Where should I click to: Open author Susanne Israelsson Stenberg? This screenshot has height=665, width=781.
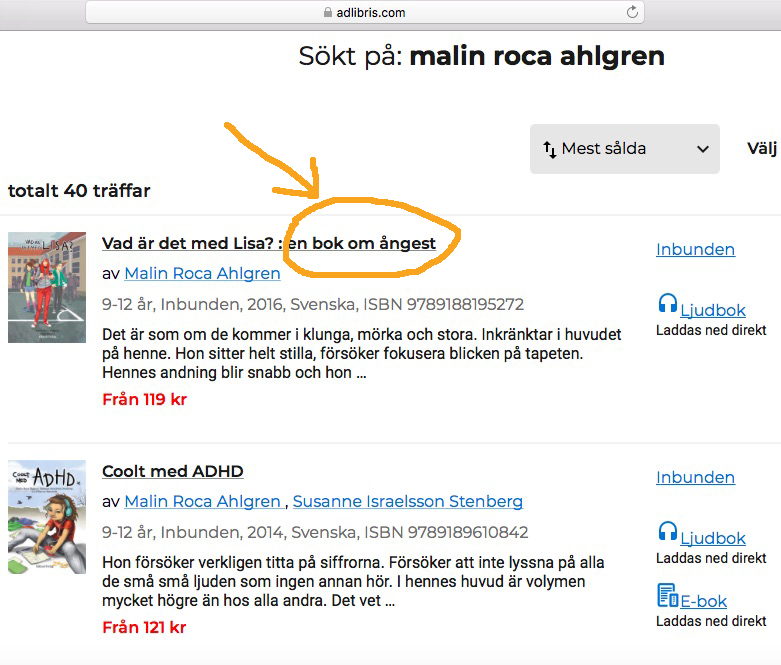(x=408, y=502)
